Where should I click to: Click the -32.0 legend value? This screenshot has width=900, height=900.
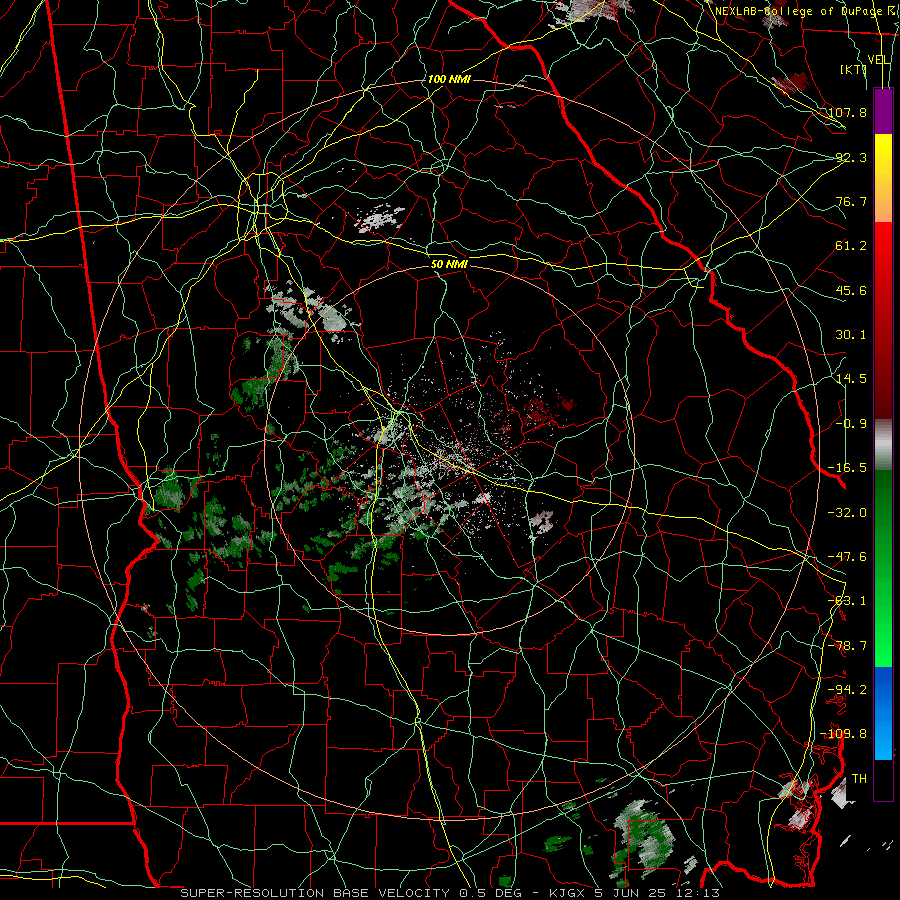(847, 513)
